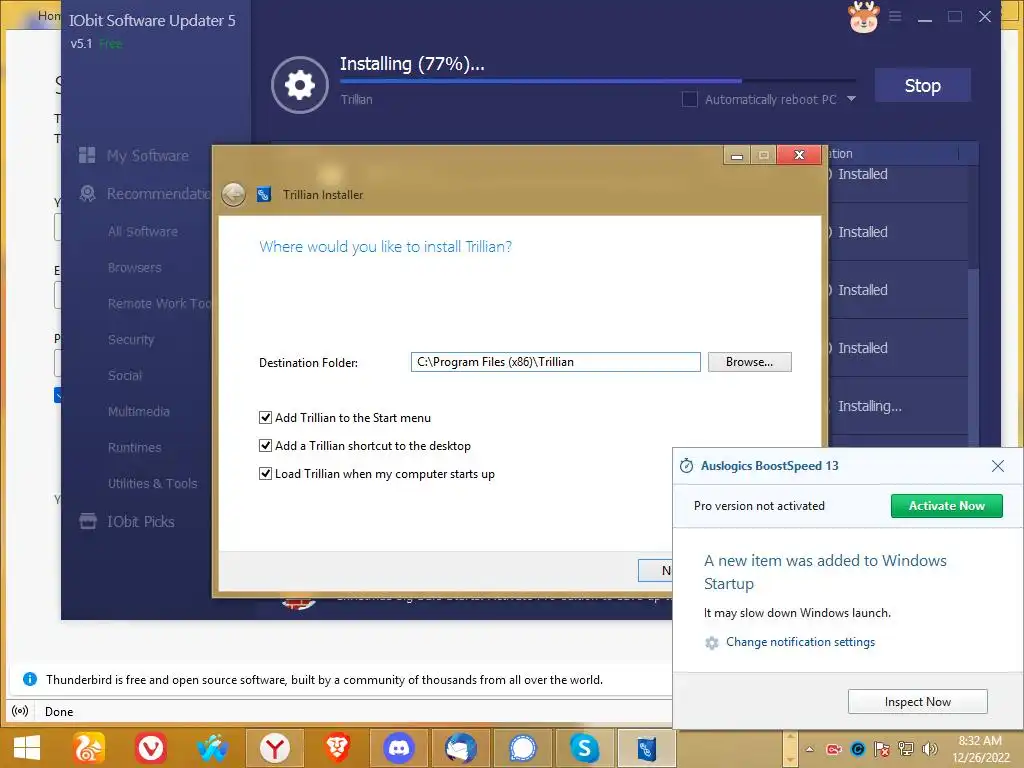
Task: Select Utilities & Tools category
Action: 153,483
